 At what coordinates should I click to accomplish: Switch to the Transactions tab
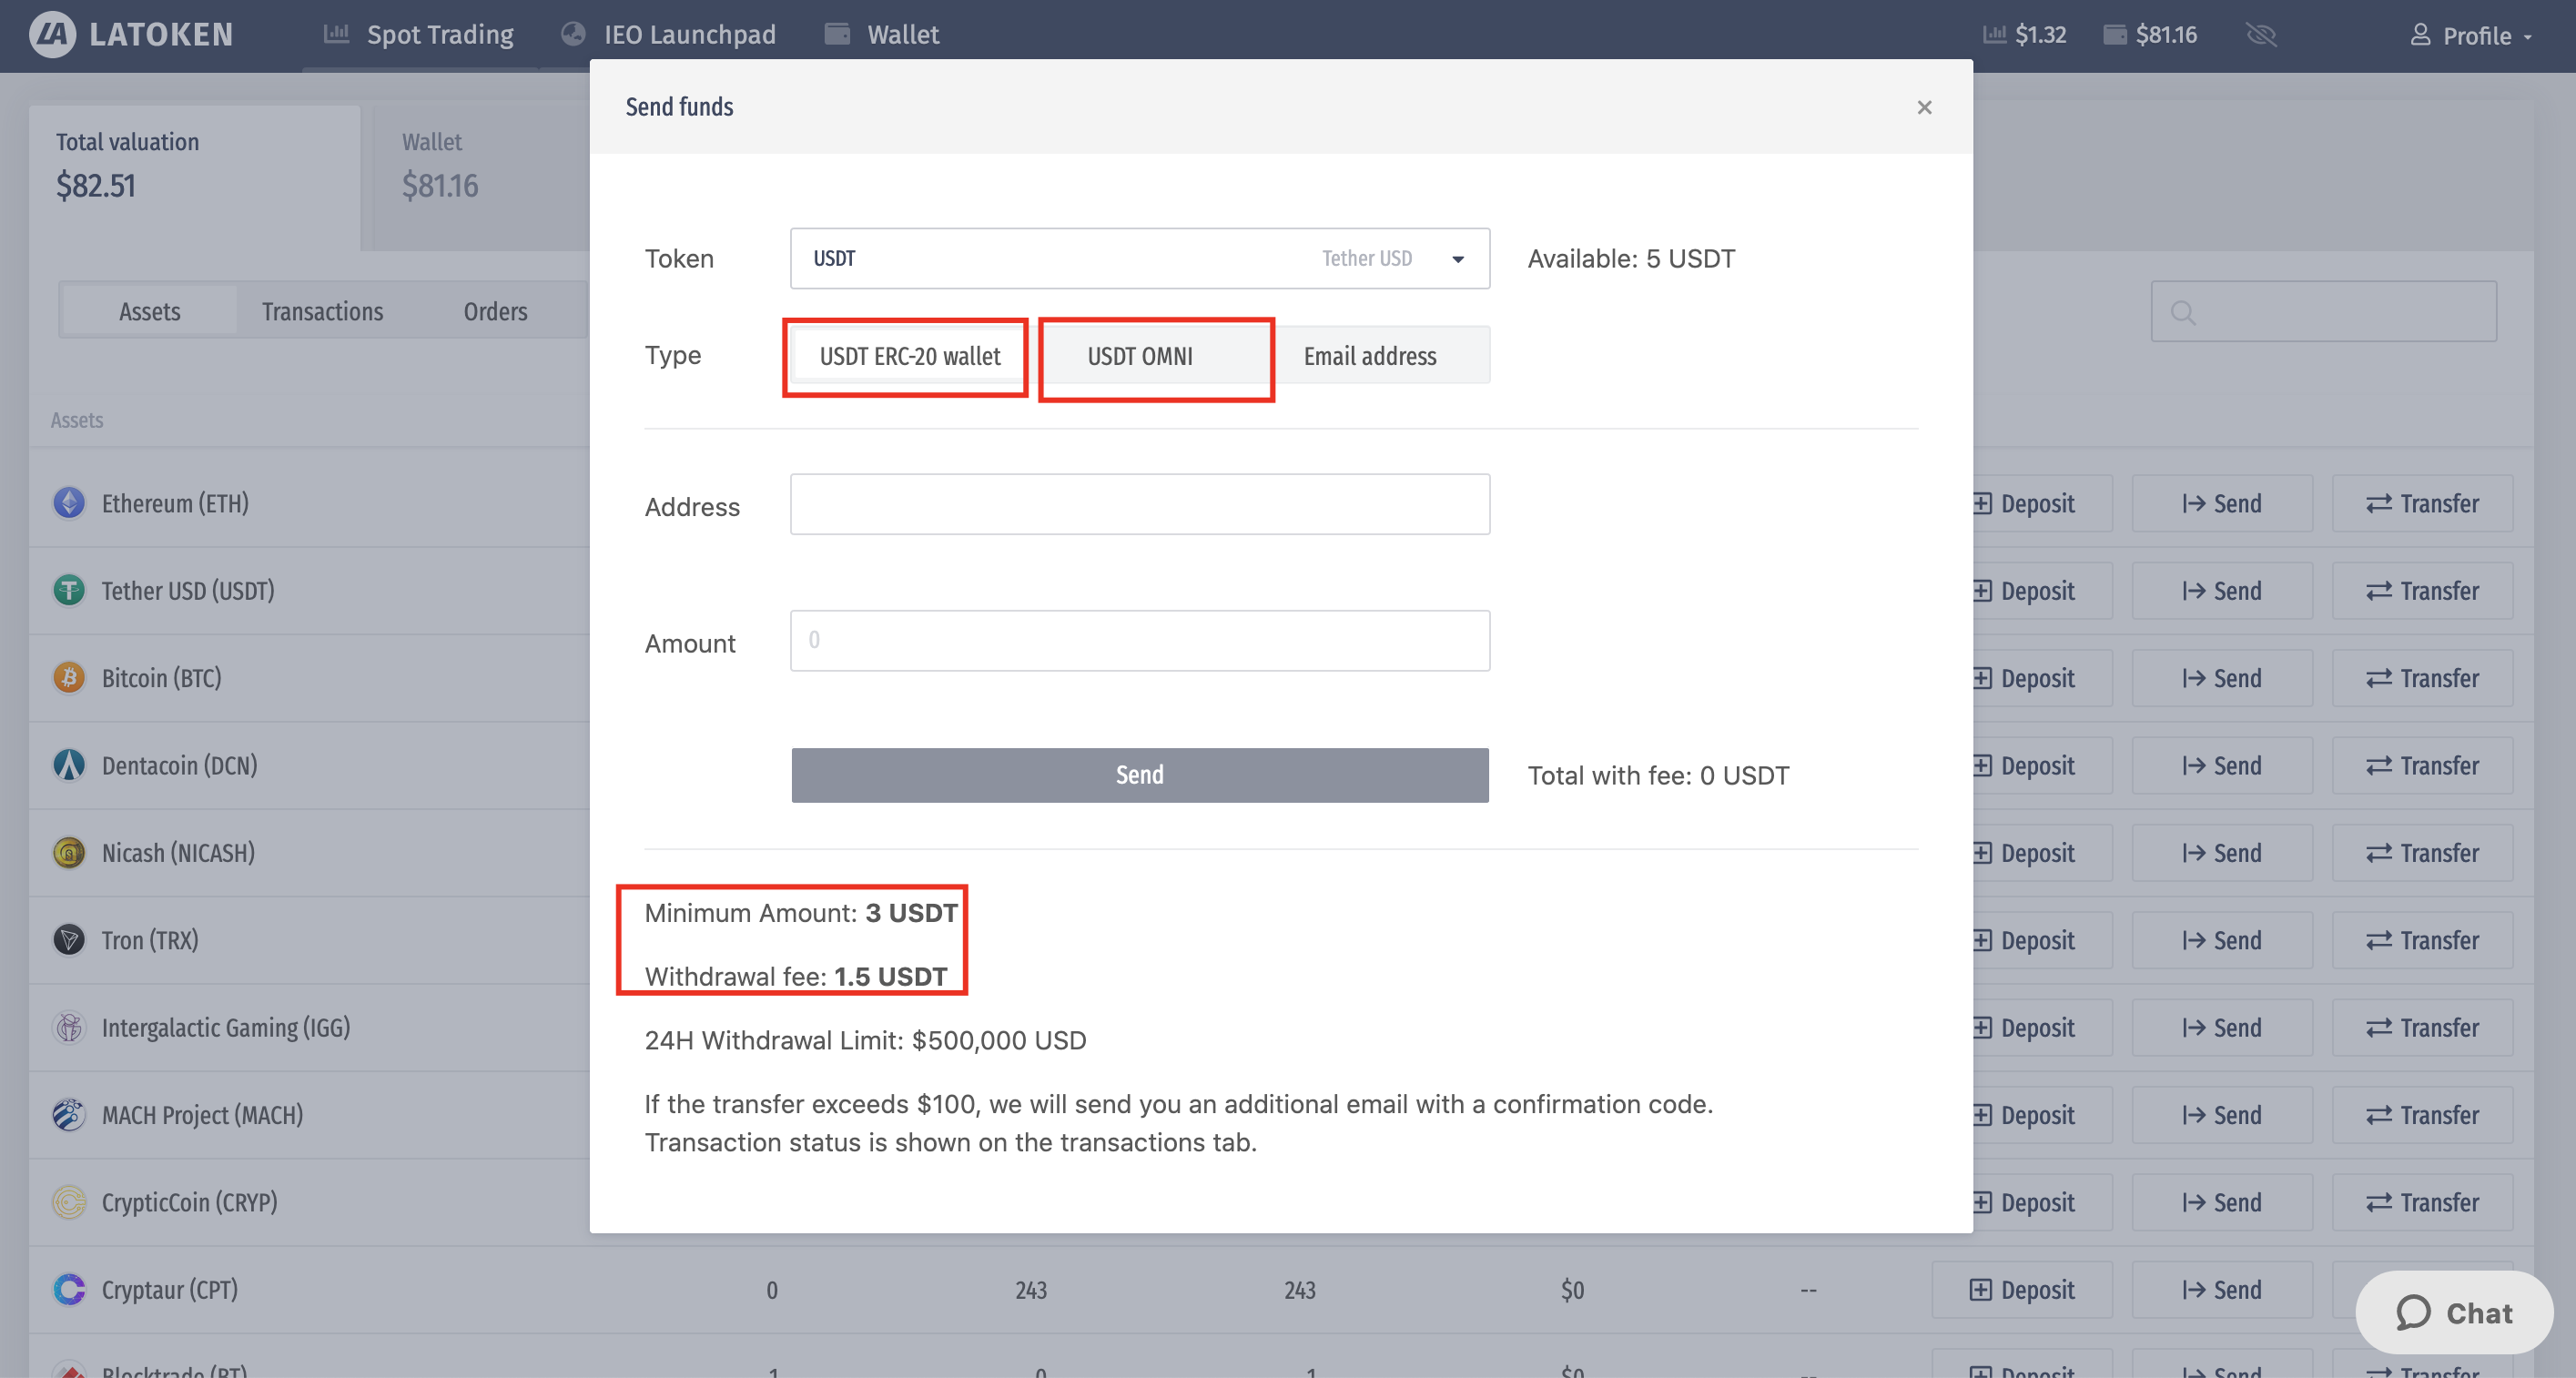pos(322,312)
